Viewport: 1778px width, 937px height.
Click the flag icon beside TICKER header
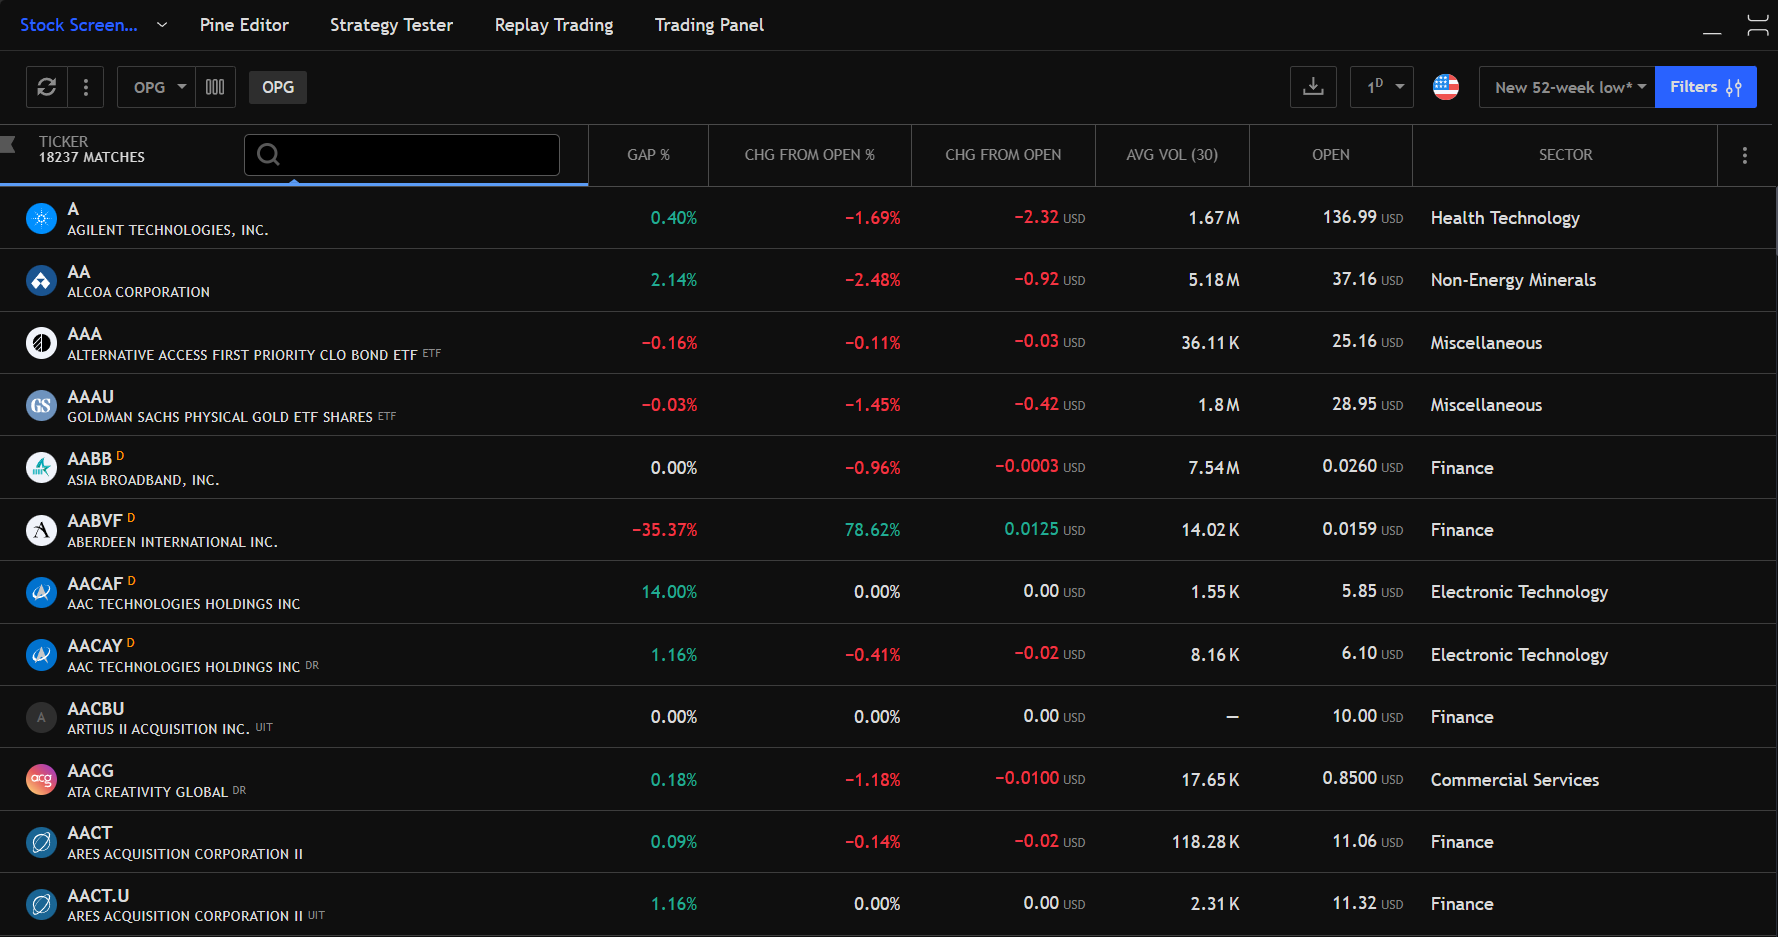pyautogui.click(x=8, y=144)
